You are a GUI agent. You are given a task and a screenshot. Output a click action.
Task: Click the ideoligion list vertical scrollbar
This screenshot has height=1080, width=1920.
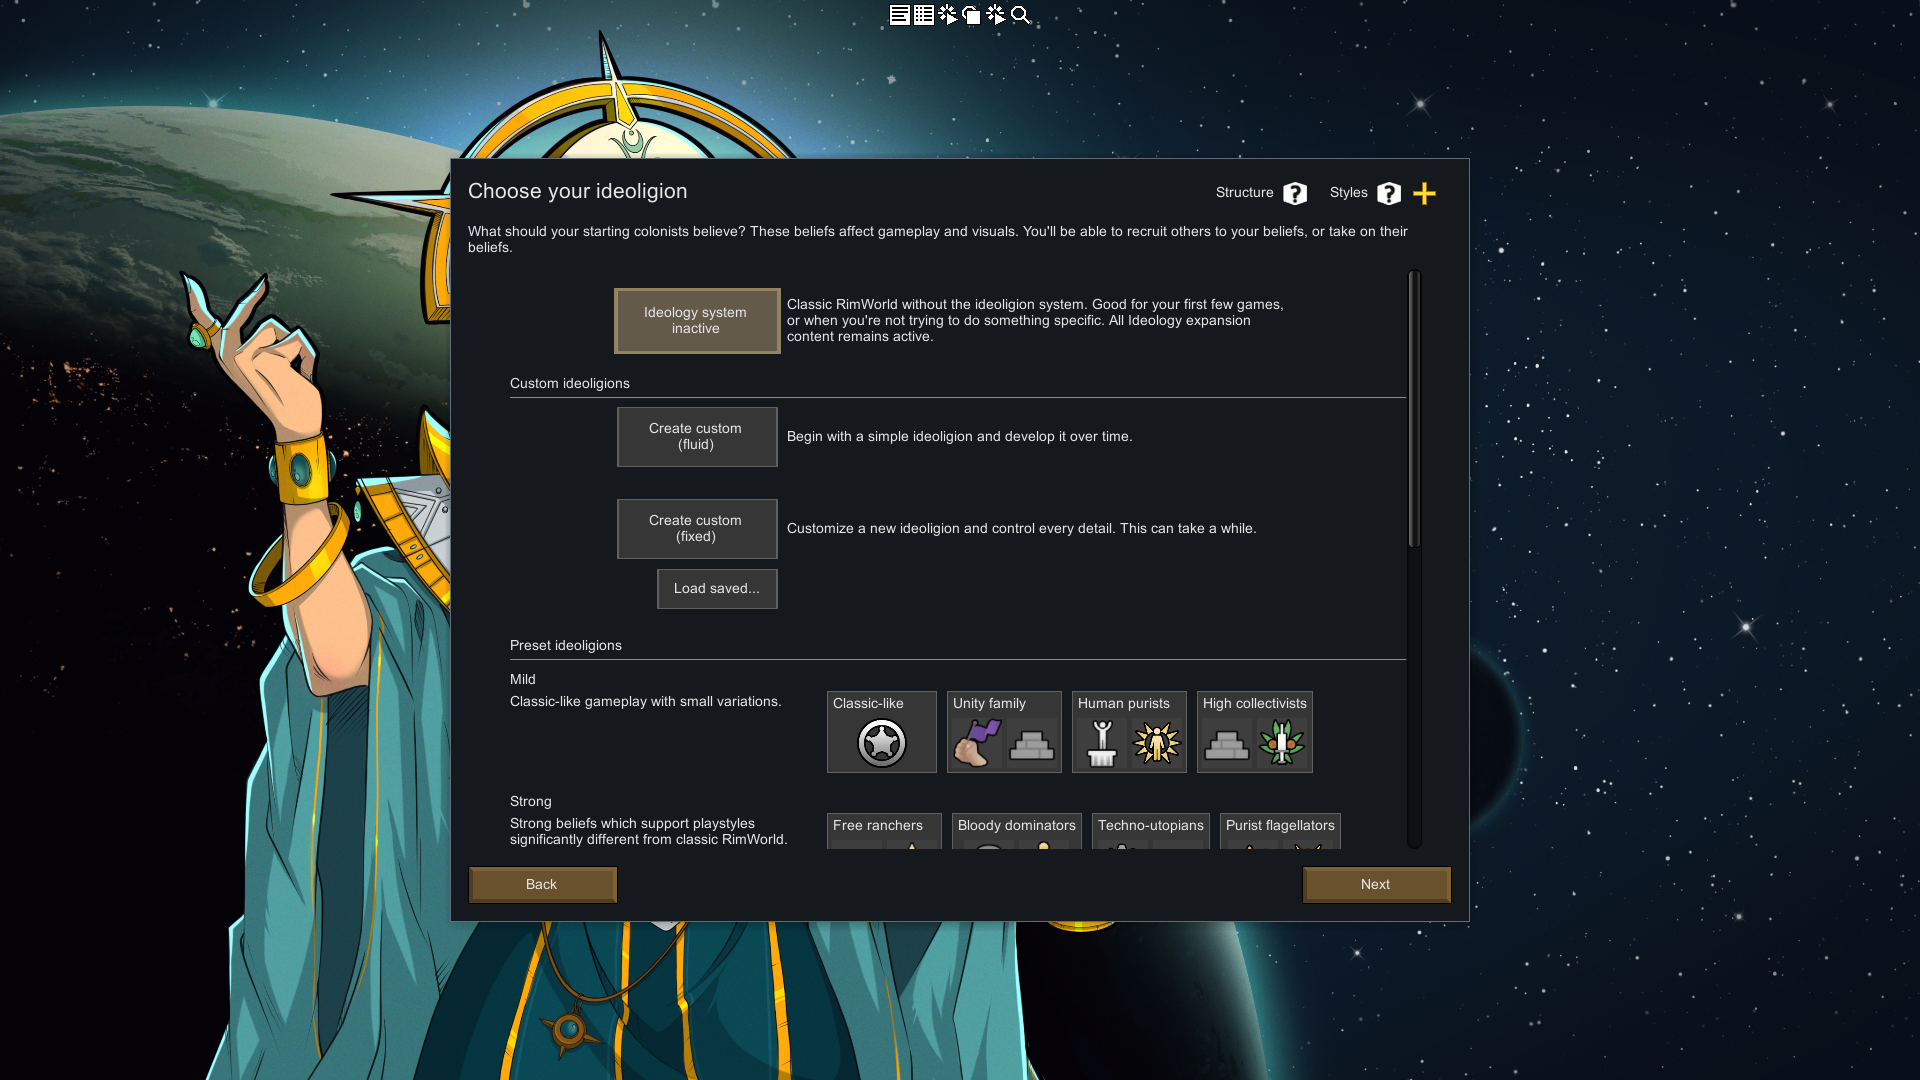coord(1414,410)
